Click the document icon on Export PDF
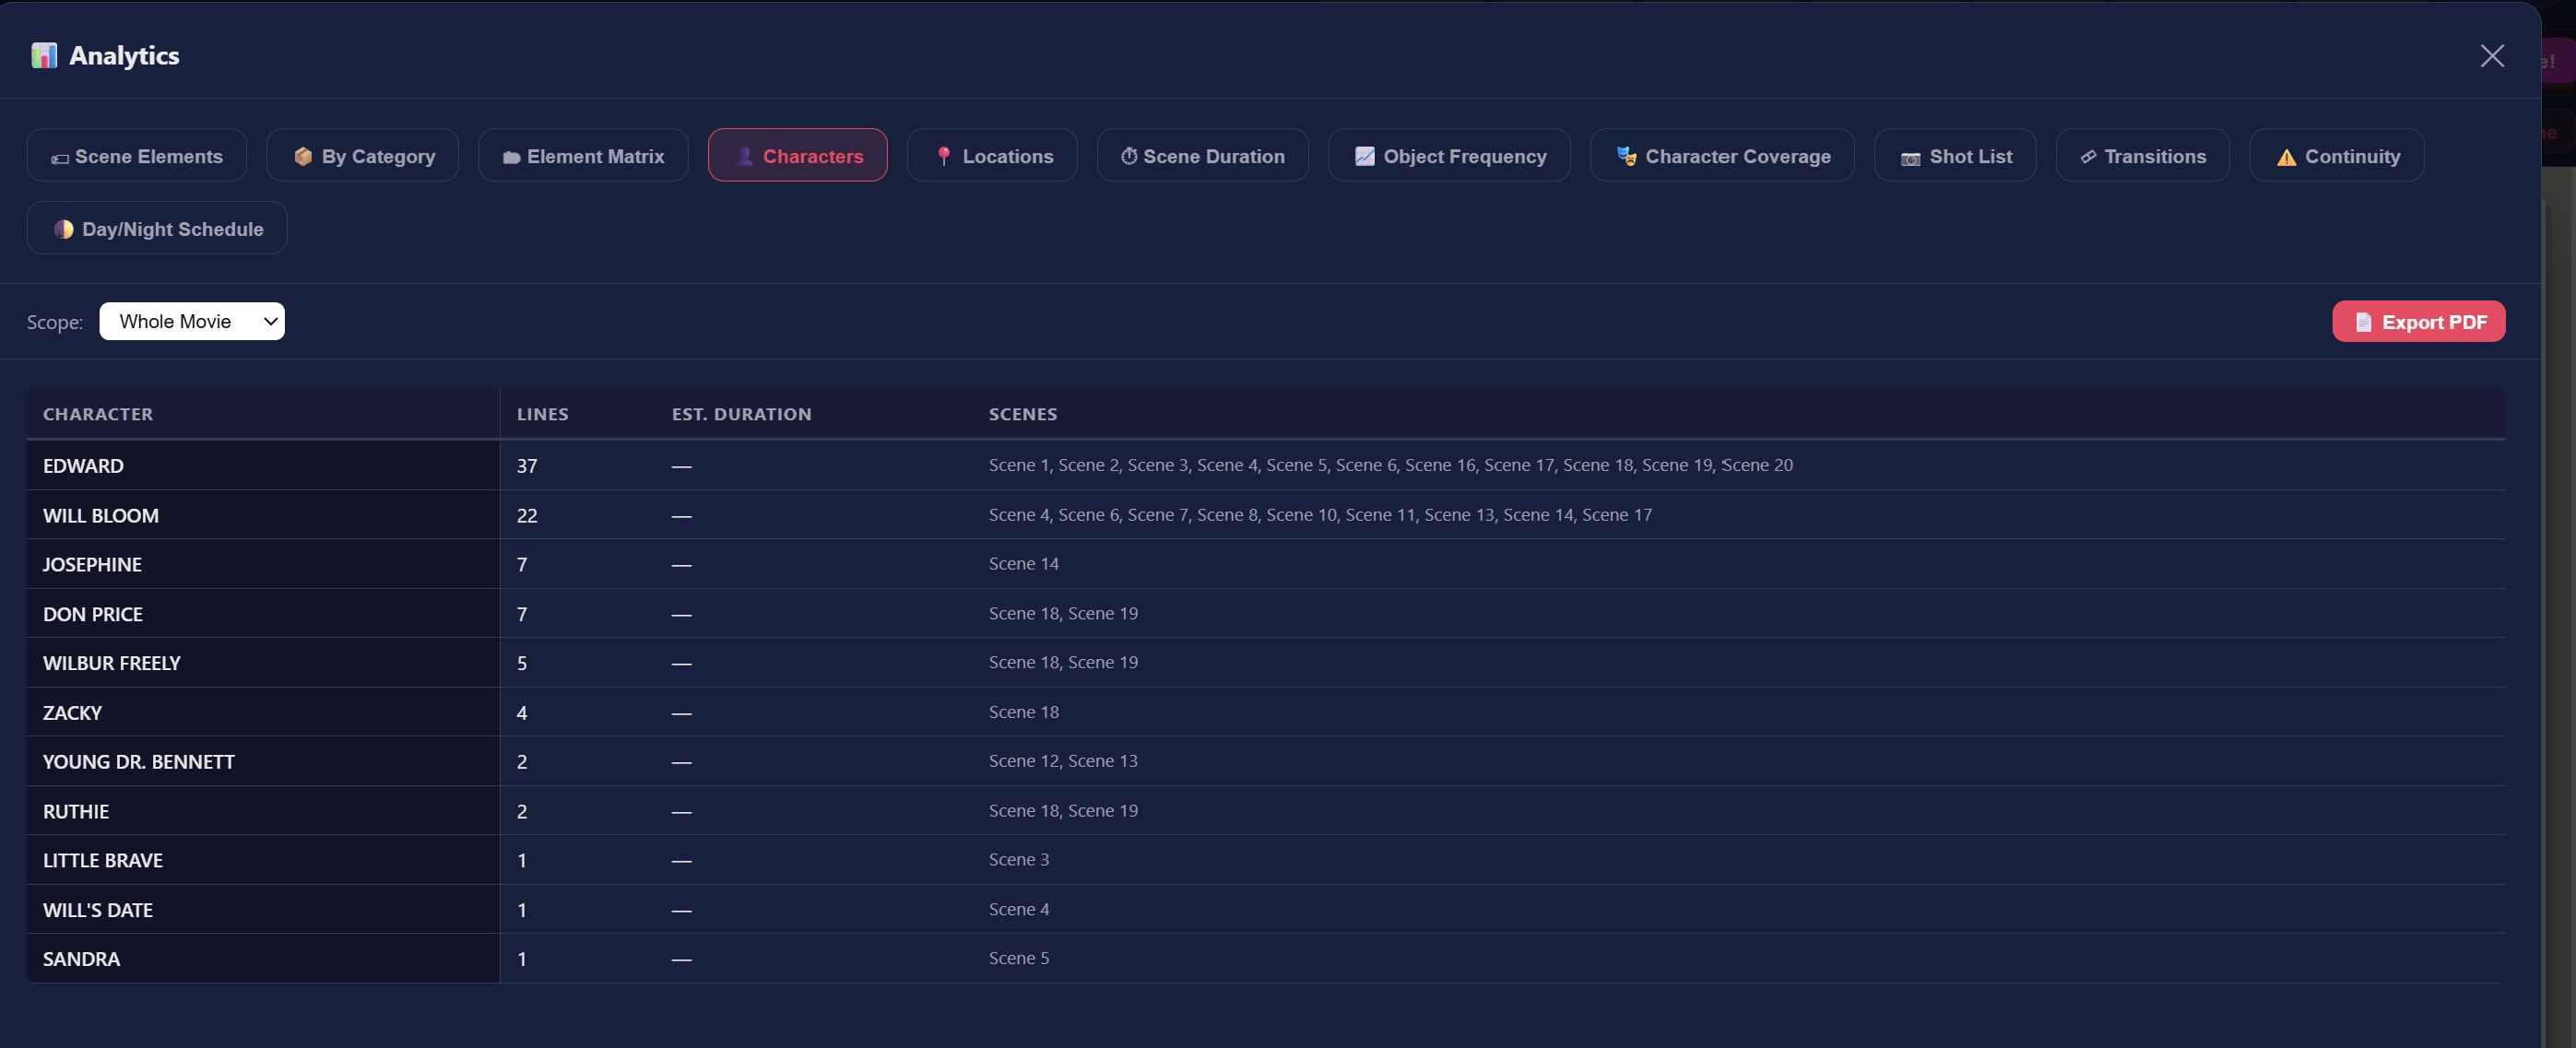This screenshot has width=2576, height=1048. click(2363, 322)
